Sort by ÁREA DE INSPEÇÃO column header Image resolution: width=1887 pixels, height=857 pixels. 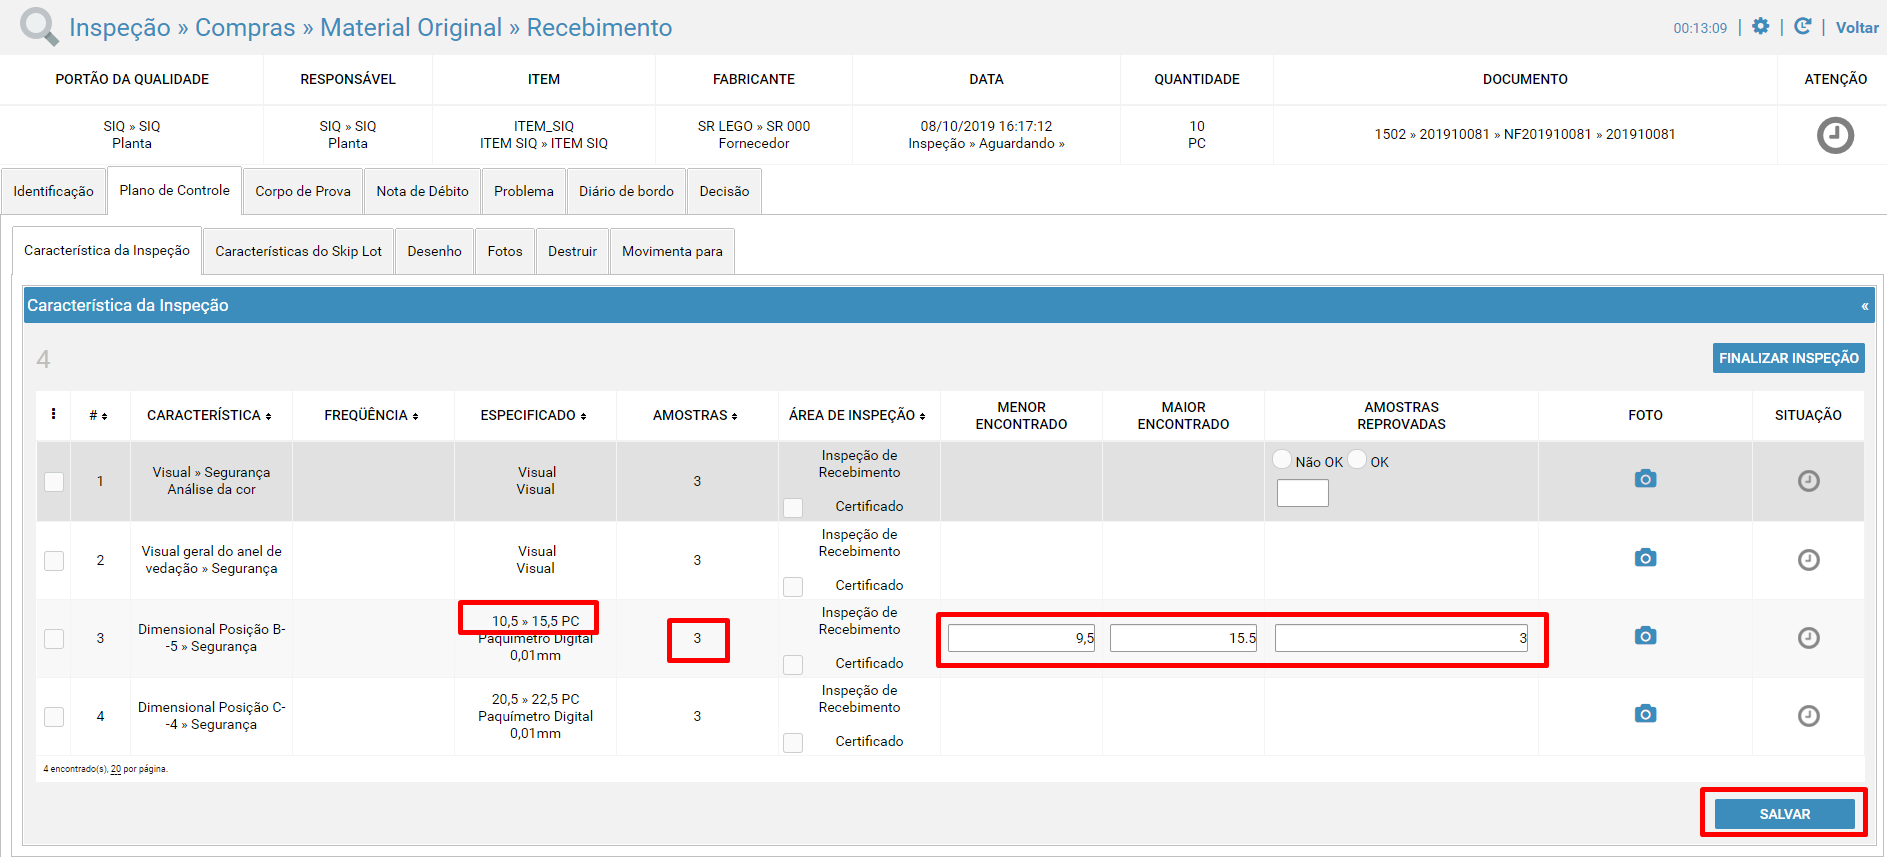(857, 415)
